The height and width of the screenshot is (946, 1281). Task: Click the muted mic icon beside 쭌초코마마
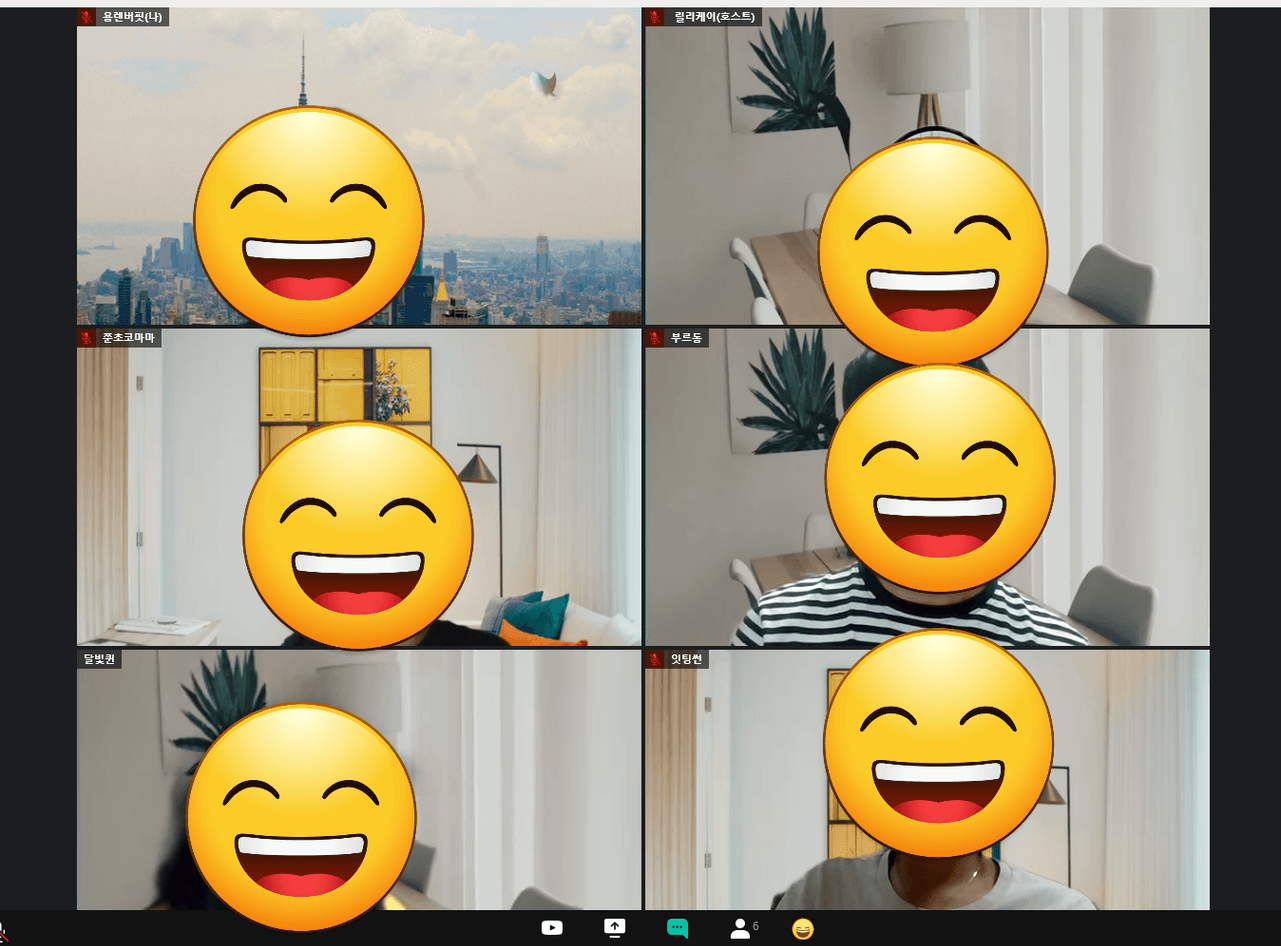click(x=87, y=338)
